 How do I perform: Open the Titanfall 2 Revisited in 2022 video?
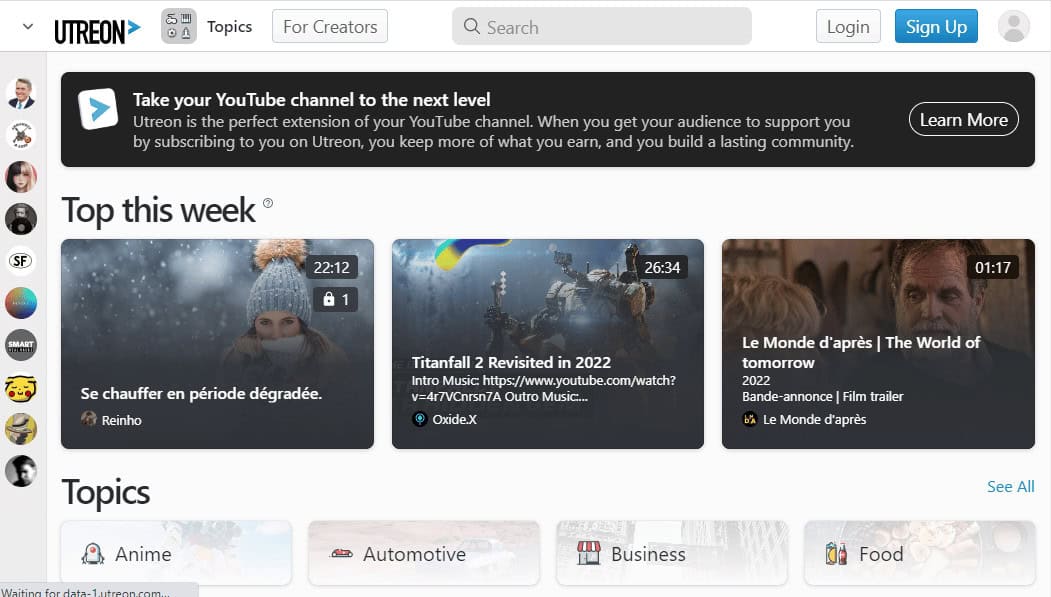(x=548, y=344)
